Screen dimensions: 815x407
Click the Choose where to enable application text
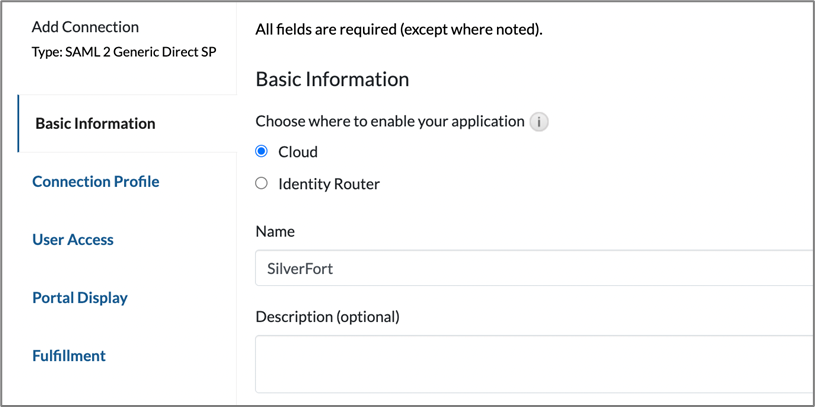tap(390, 121)
